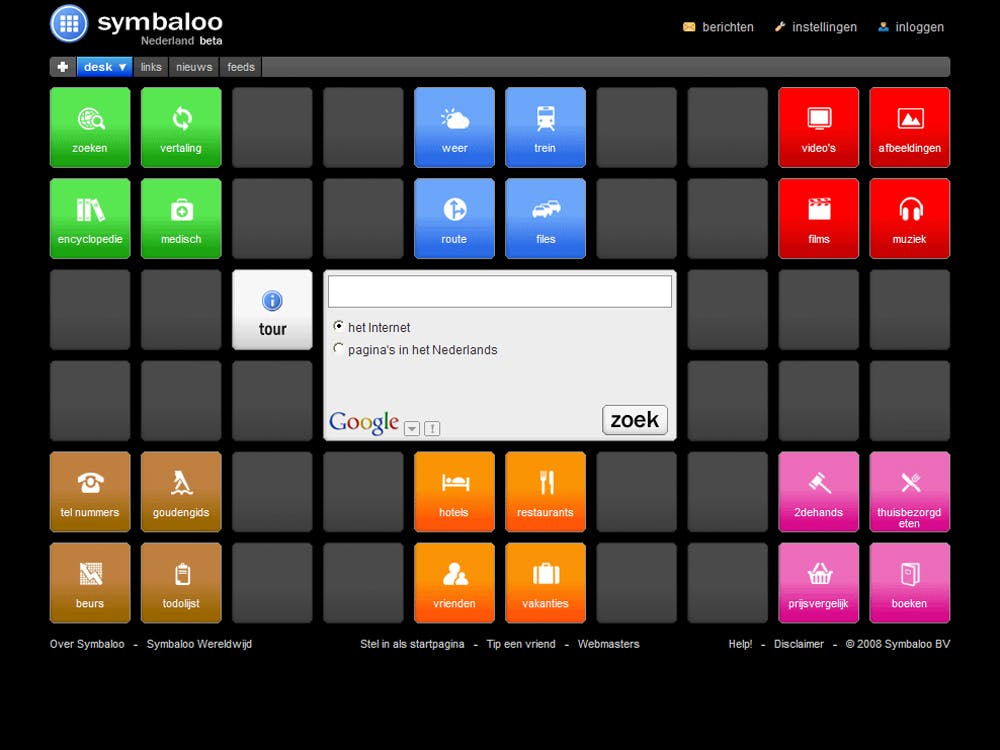Open the medisch tile
Screen dimensions: 1000x750
[181, 219]
